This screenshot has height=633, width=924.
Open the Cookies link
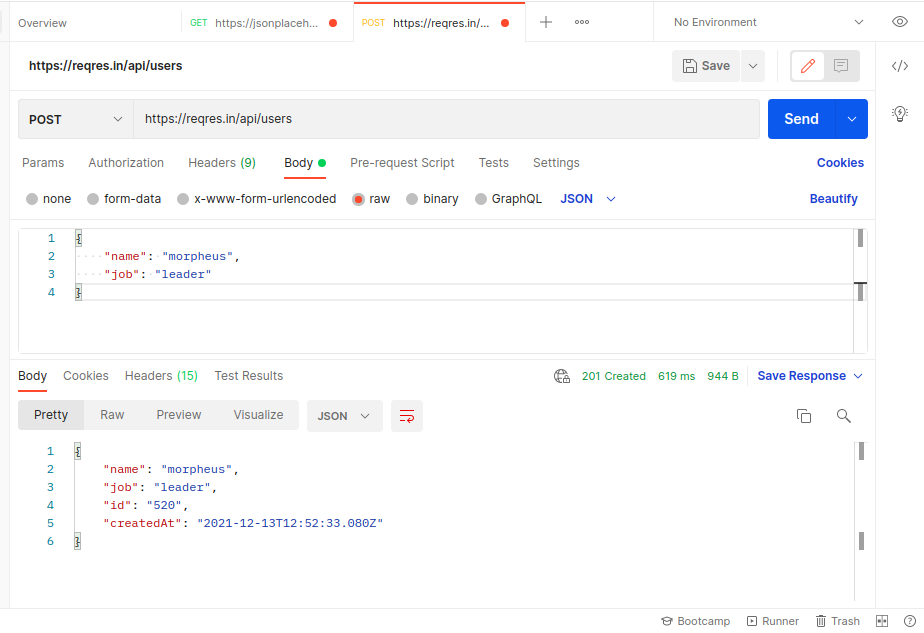(840, 163)
